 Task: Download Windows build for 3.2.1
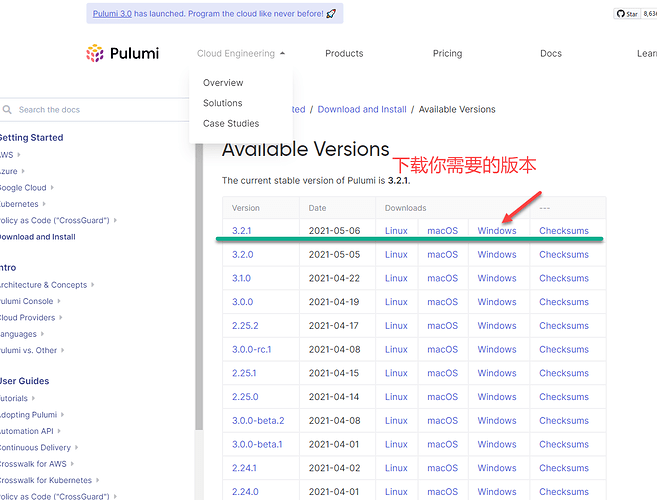(497, 231)
